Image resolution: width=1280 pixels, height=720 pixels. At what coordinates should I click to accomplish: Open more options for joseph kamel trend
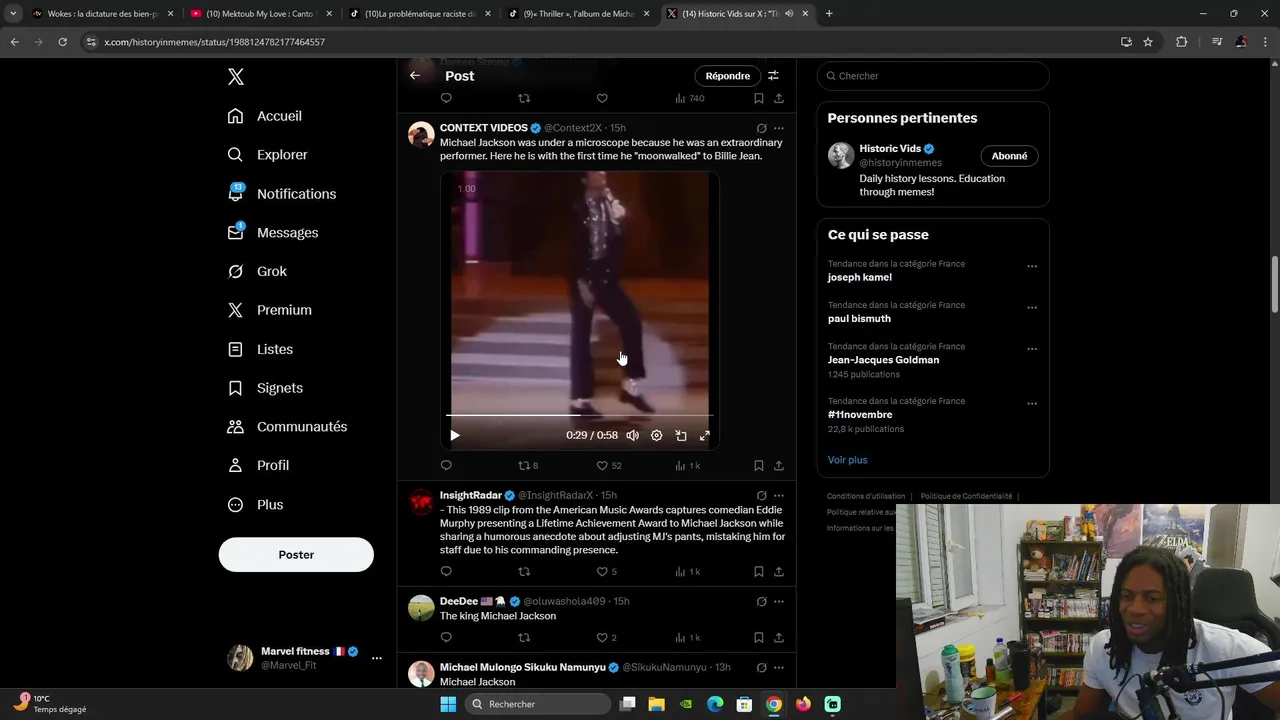tap(1032, 266)
